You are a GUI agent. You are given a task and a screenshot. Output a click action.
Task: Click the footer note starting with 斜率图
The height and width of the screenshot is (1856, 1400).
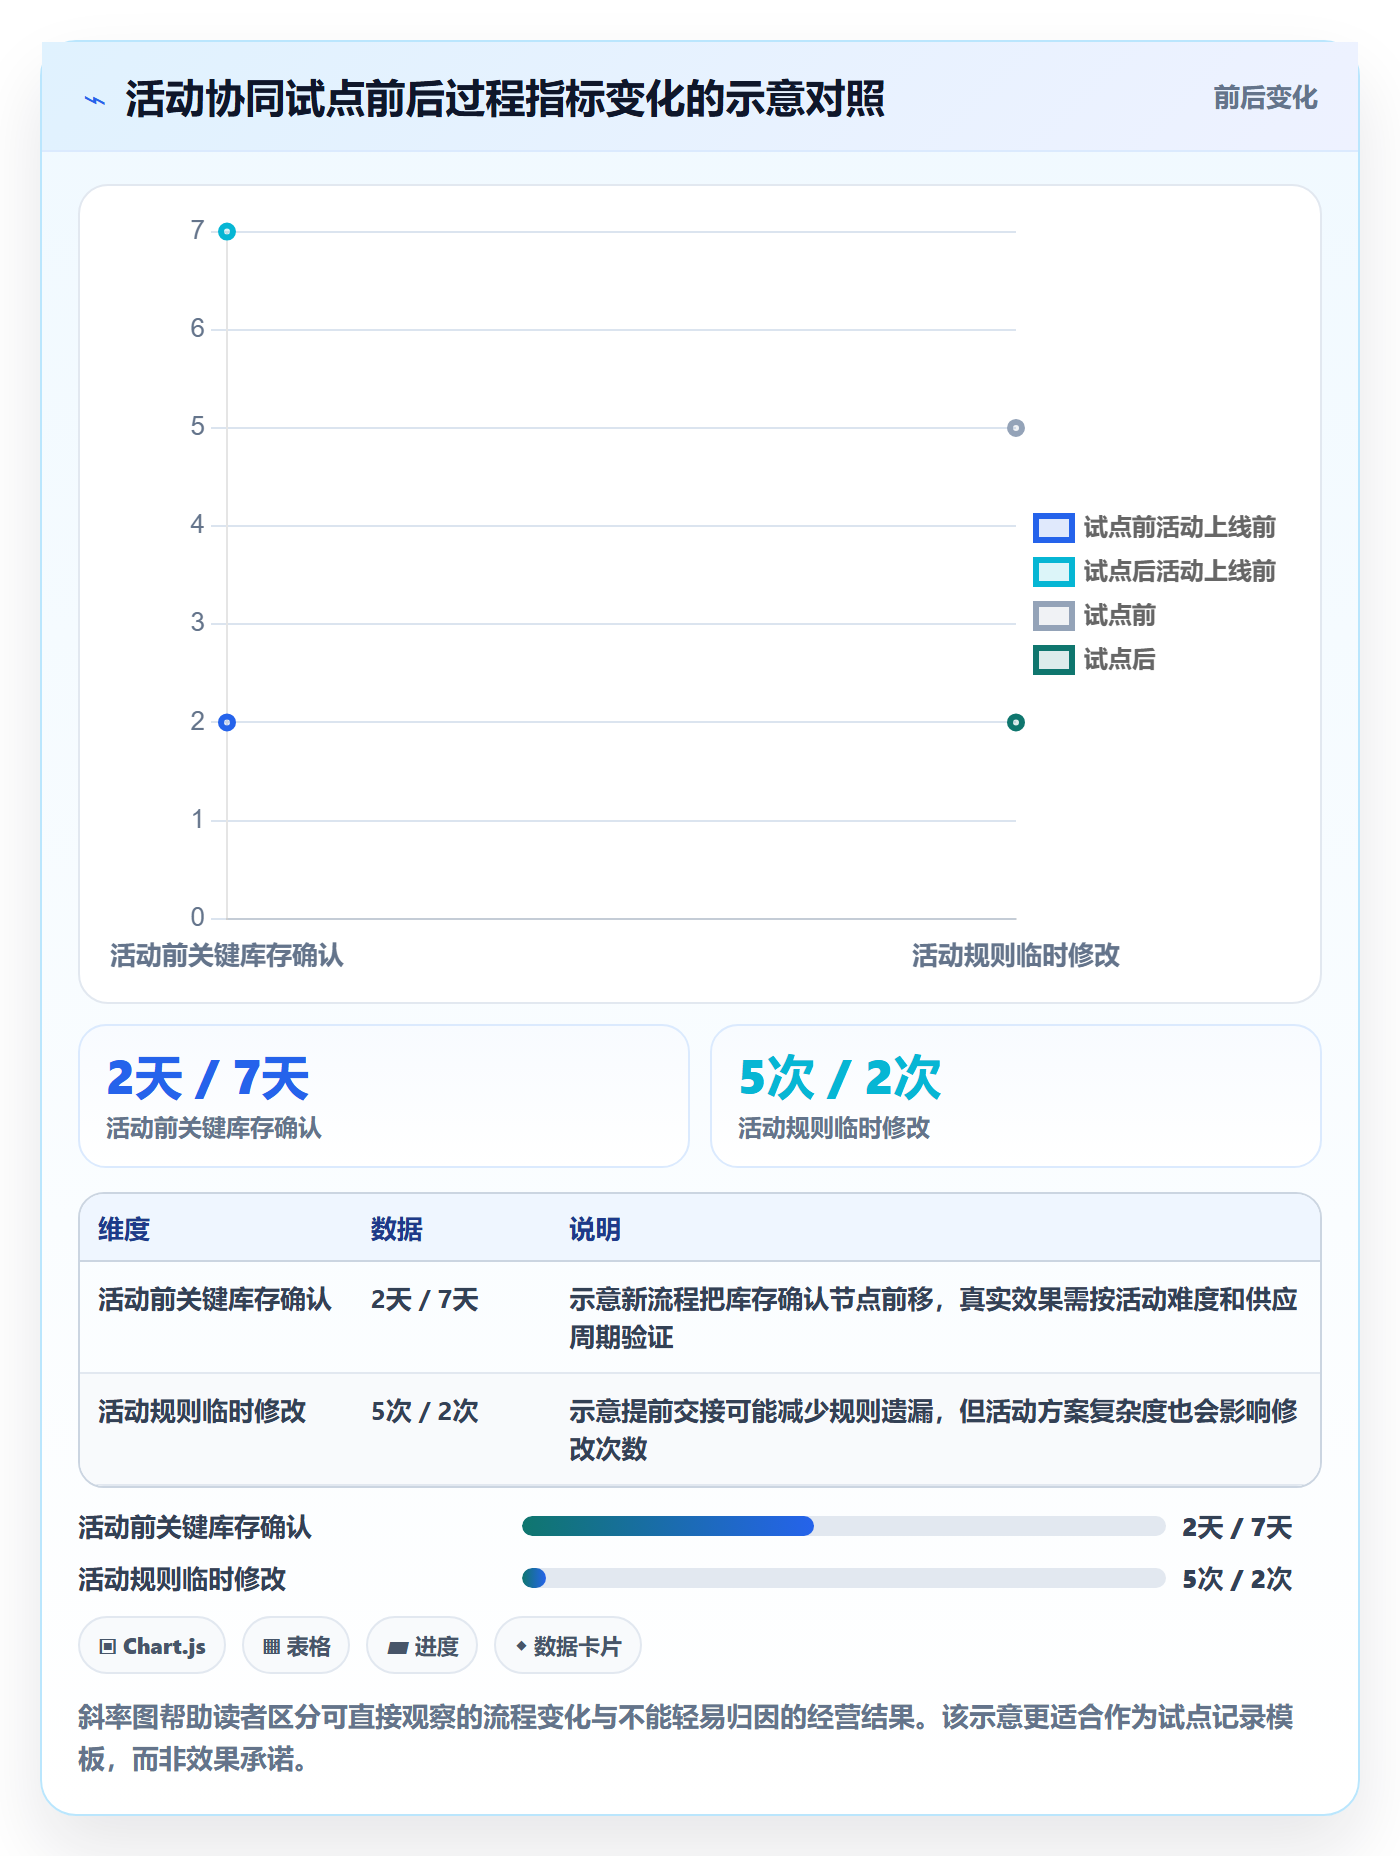[686, 1738]
